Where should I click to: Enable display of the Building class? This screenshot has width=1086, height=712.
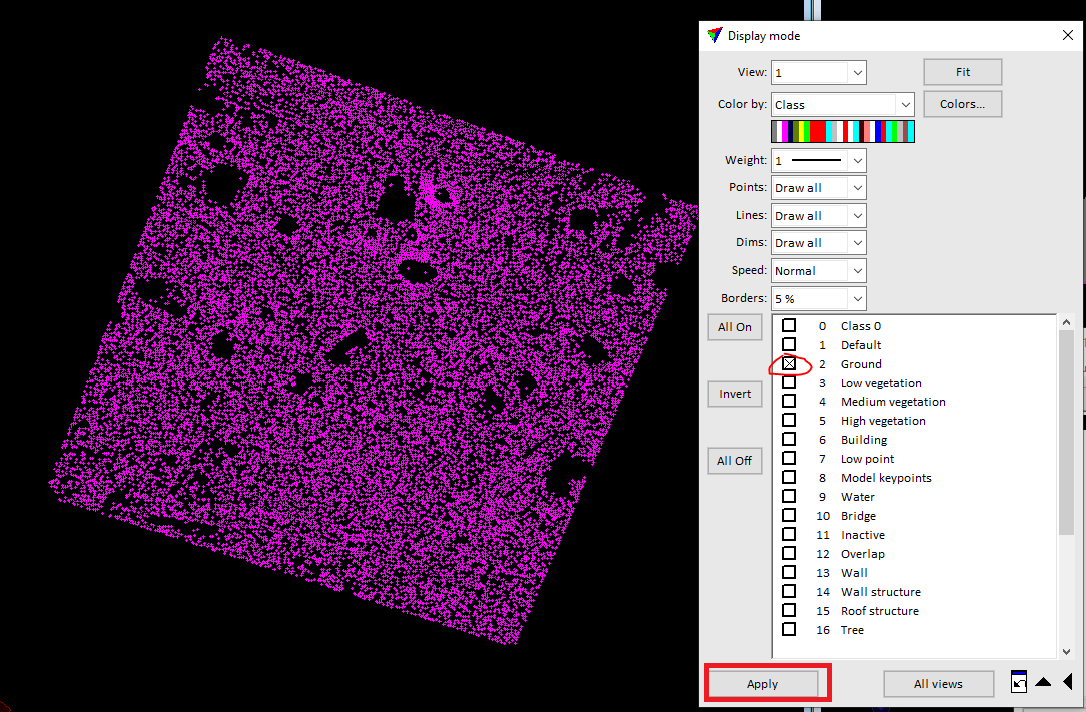pos(789,438)
